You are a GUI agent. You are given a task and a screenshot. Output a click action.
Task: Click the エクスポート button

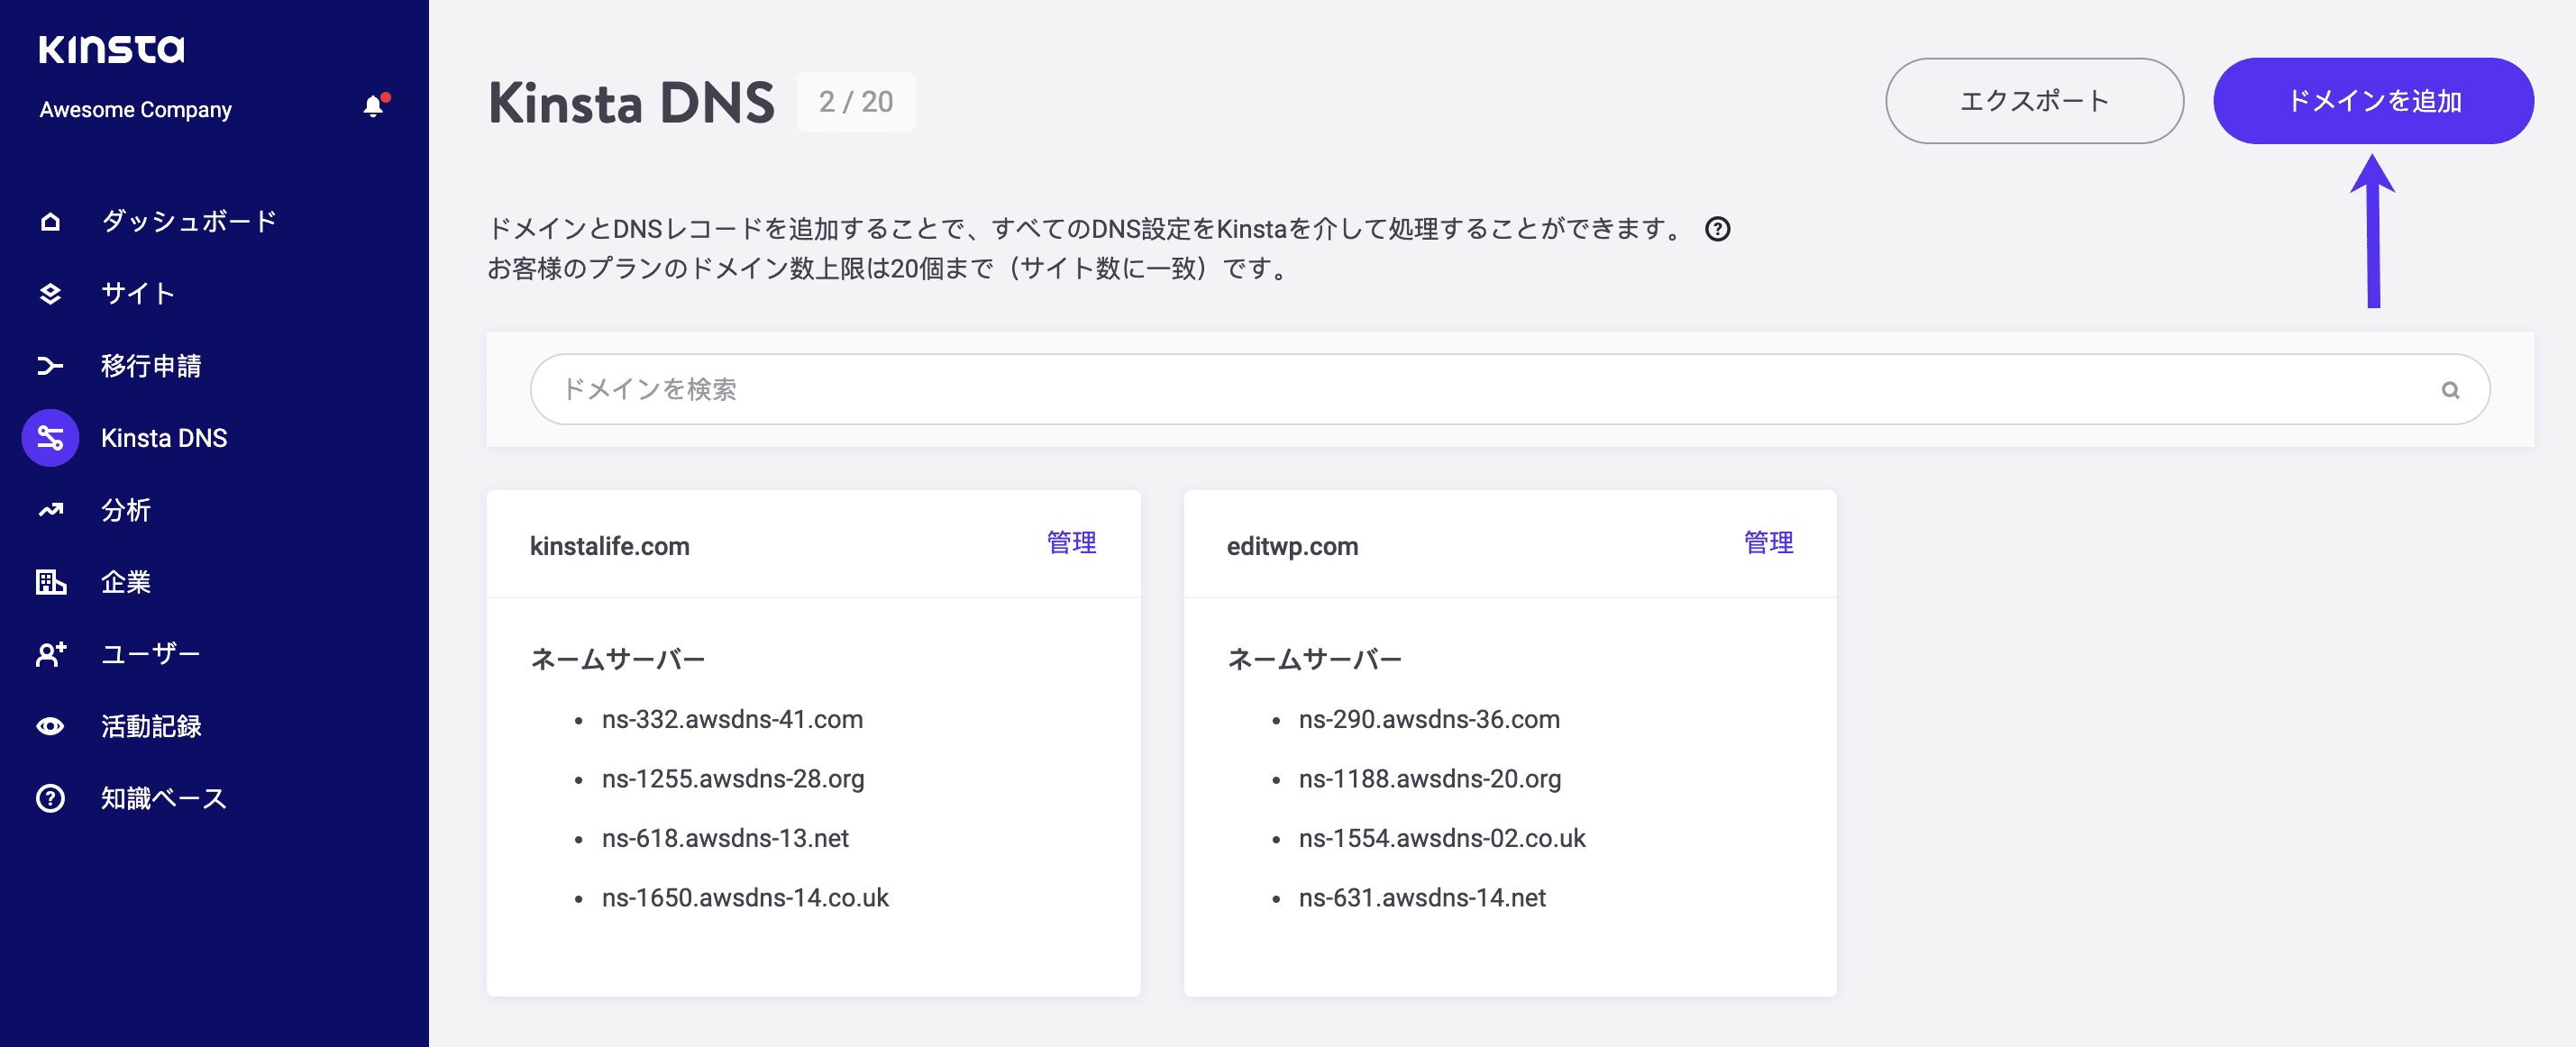click(x=2034, y=101)
